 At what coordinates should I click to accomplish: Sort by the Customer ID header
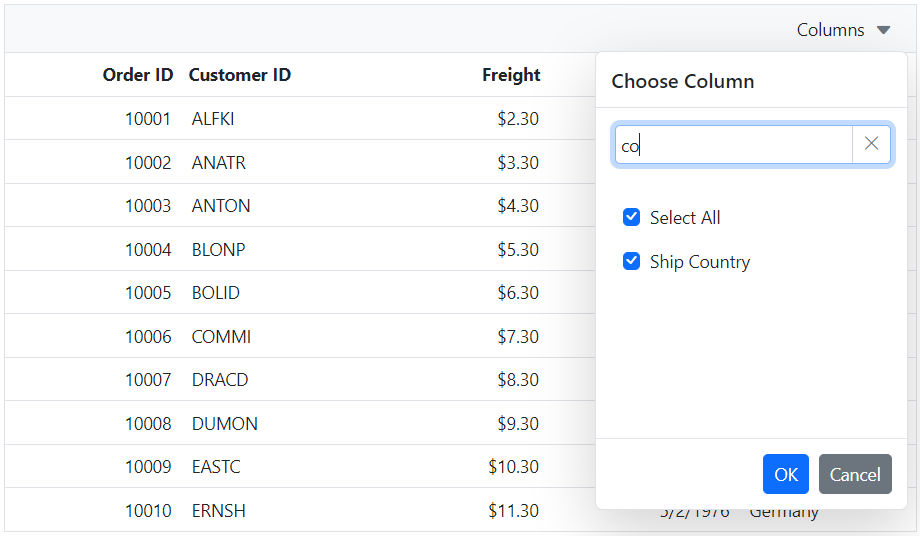pos(239,75)
